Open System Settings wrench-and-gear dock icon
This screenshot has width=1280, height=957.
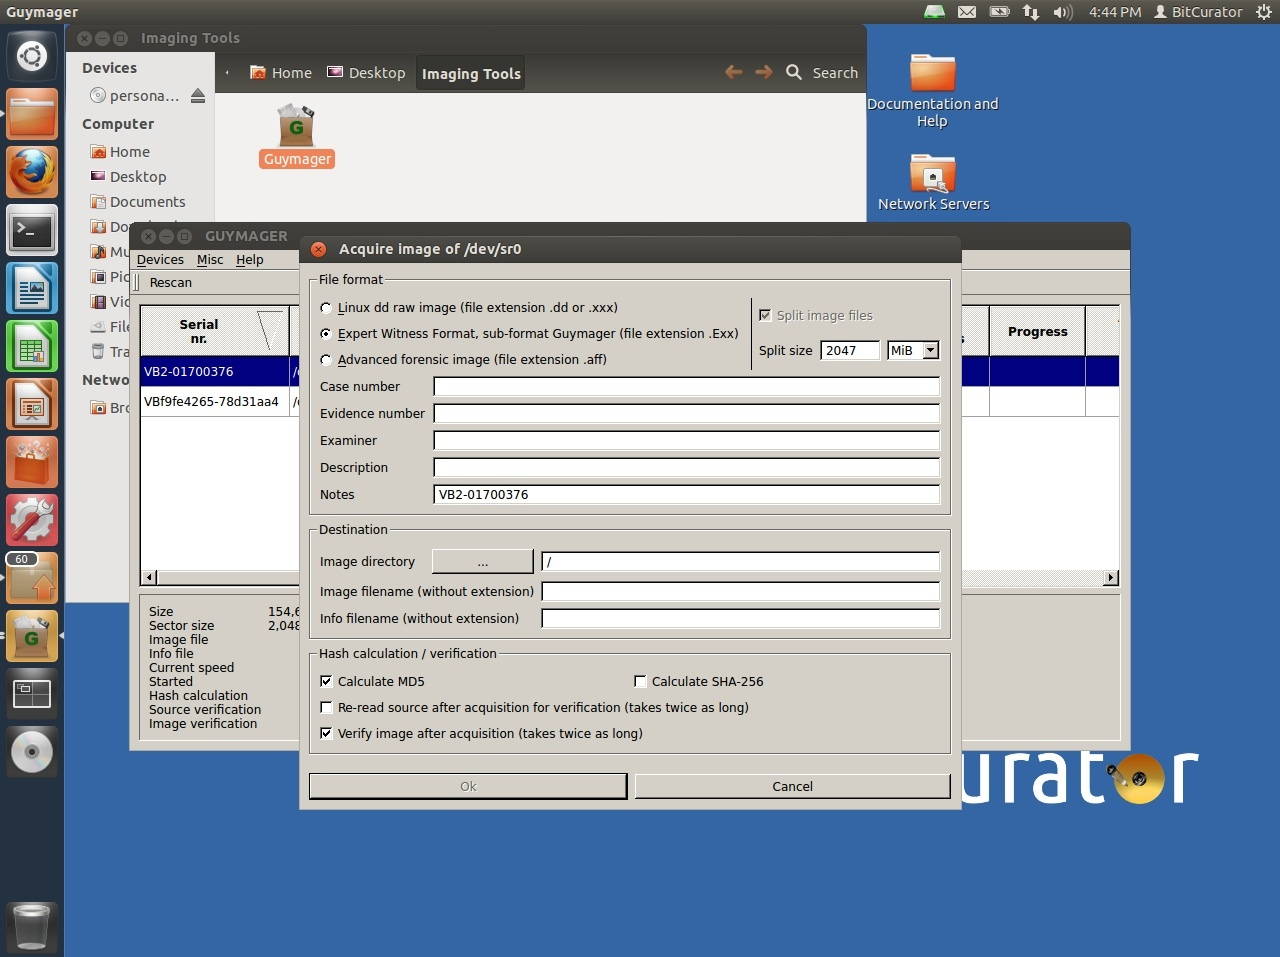point(32,520)
